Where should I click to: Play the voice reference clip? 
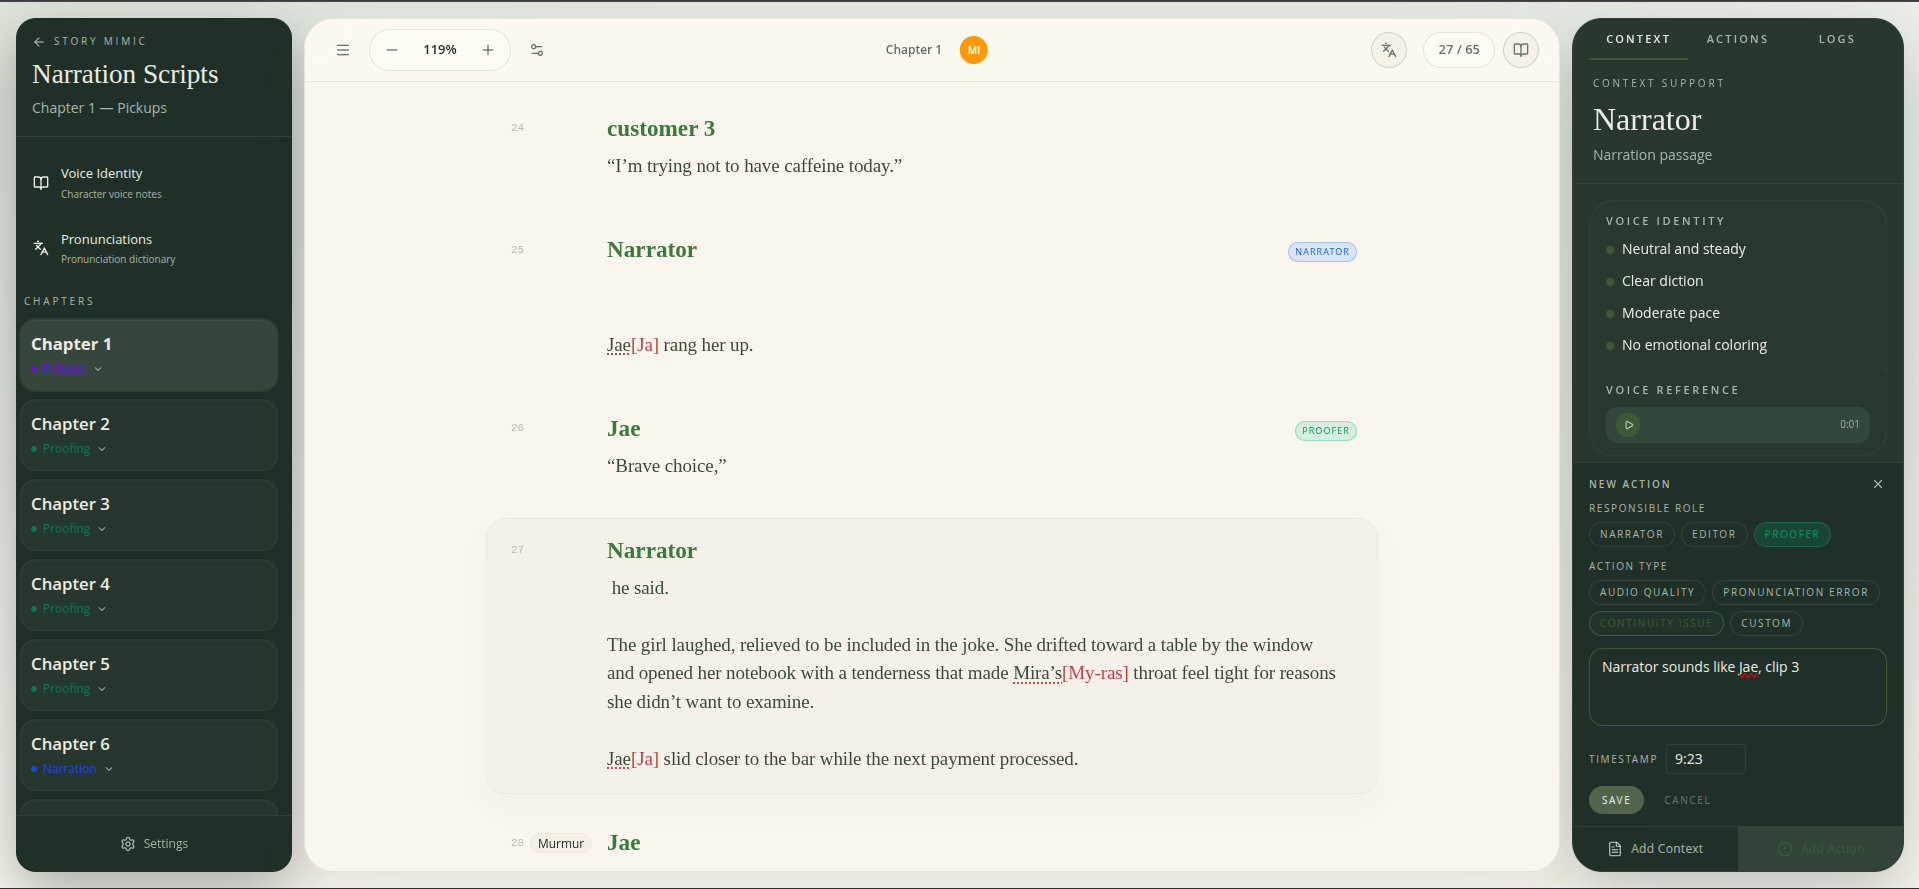(1628, 425)
